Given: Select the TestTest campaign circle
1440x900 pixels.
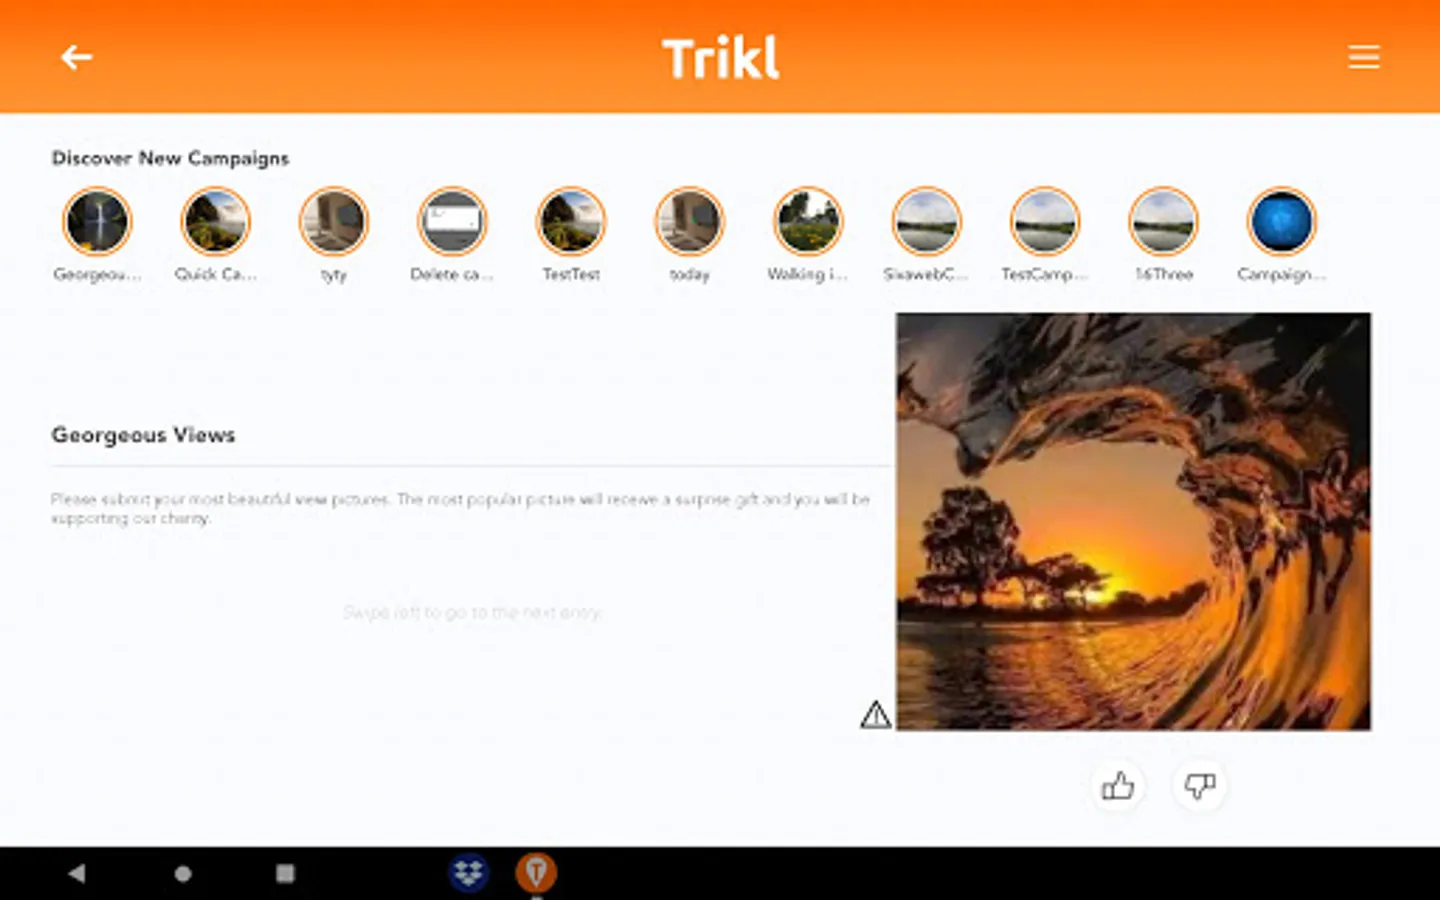Looking at the screenshot, I should [571, 222].
